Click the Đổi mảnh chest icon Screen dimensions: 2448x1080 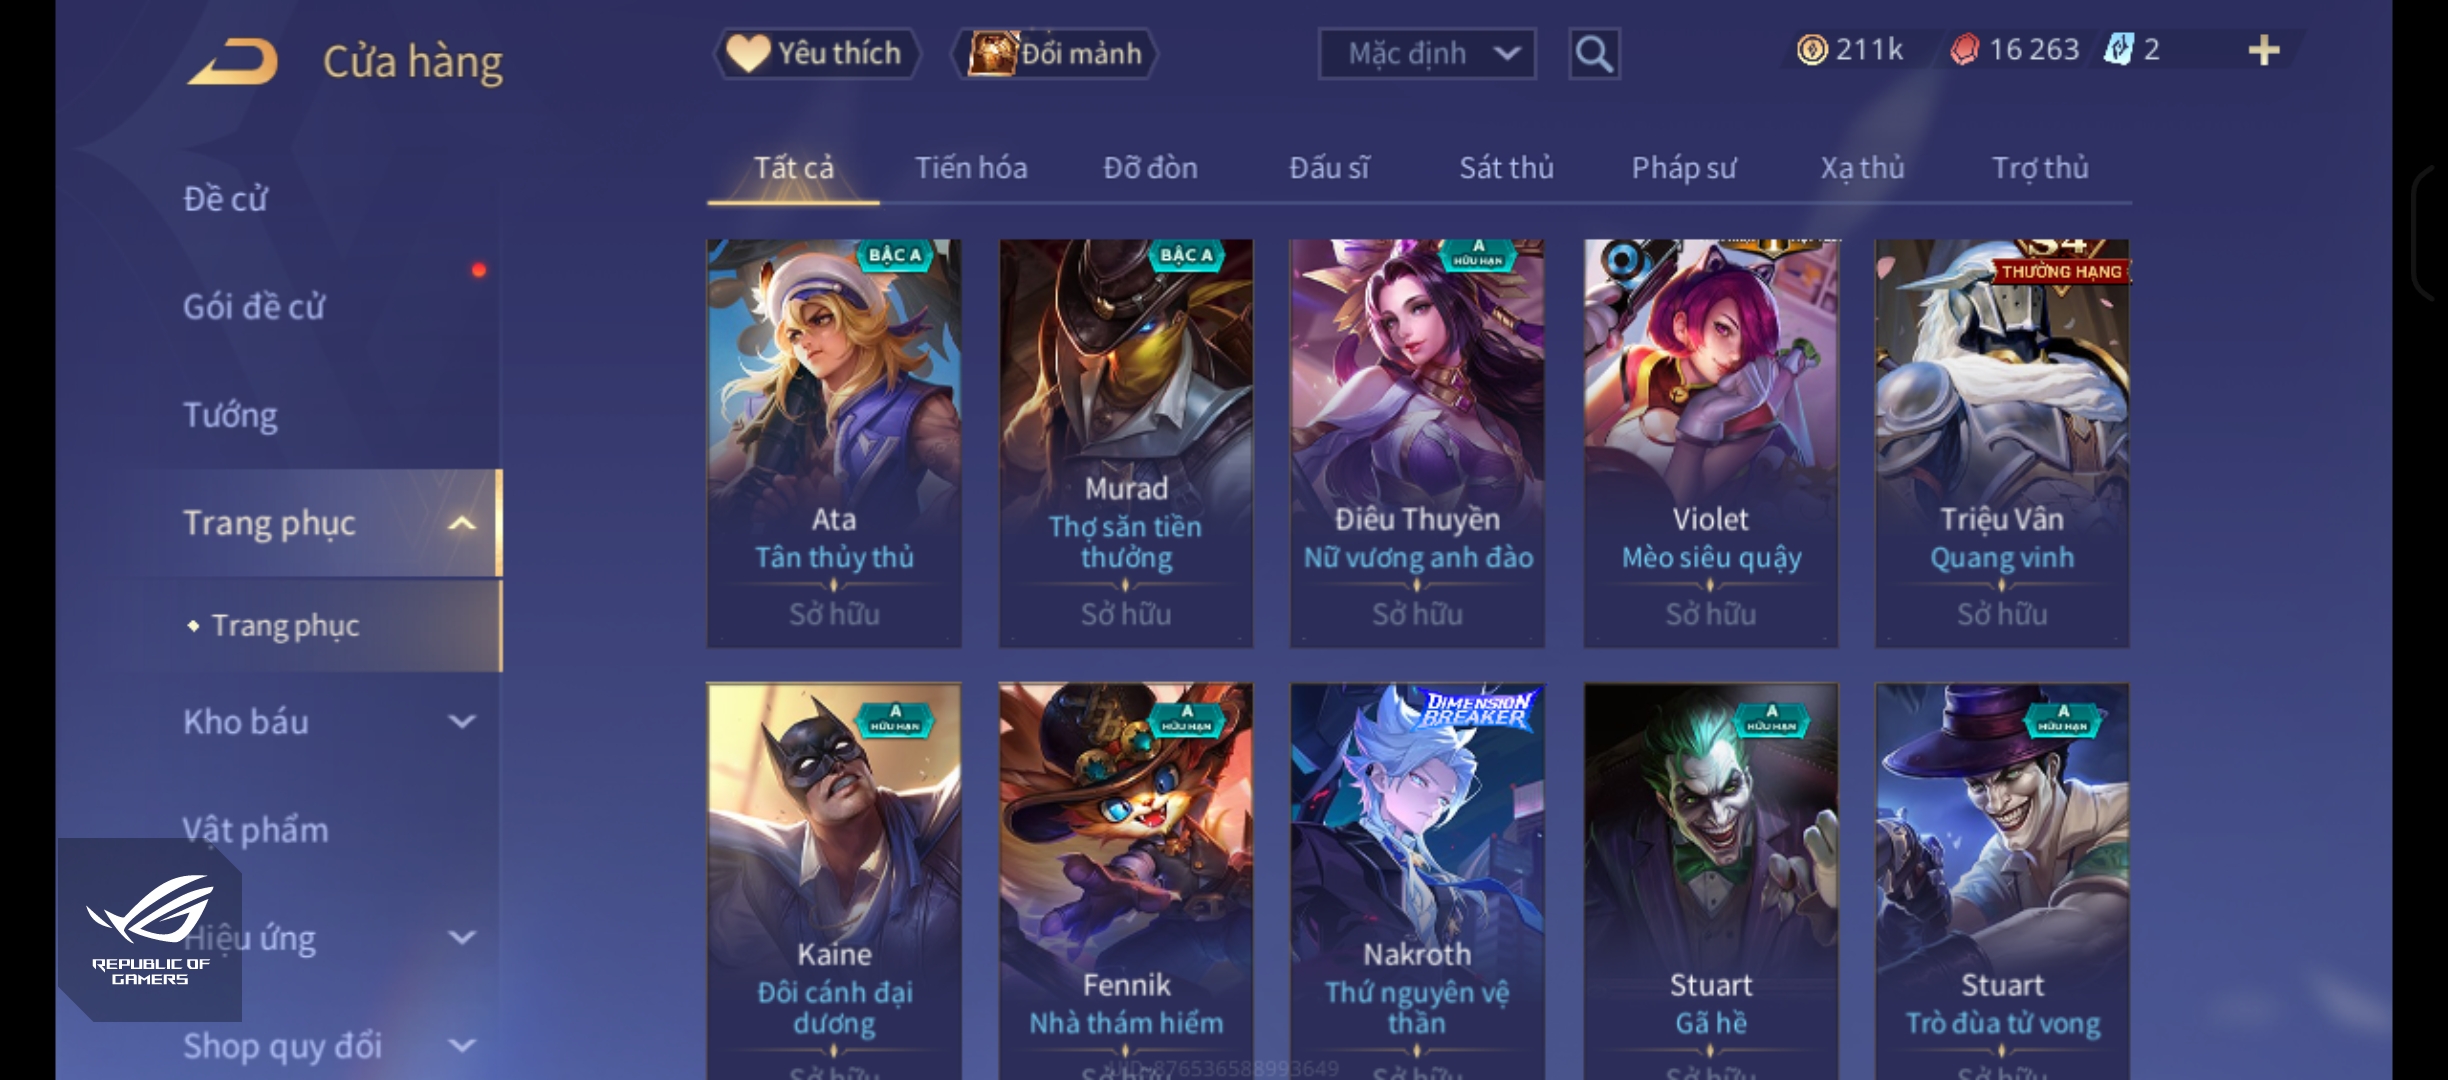click(x=991, y=53)
